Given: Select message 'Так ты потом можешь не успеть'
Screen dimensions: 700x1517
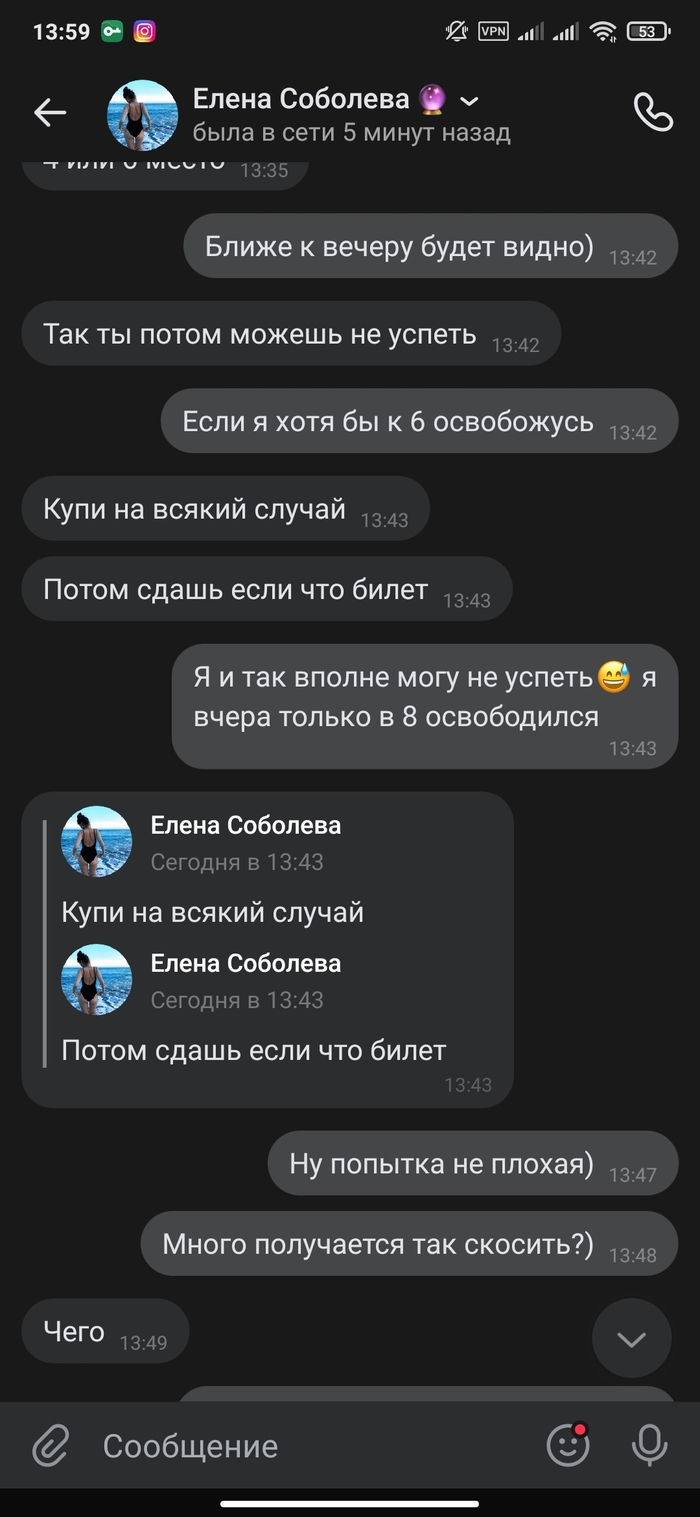Looking at the screenshot, I should [x=291, y=334].
